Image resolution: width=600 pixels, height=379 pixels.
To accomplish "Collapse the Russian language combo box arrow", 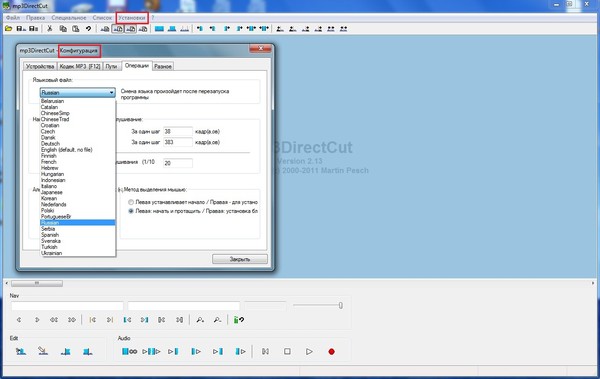I will (111, 92).
